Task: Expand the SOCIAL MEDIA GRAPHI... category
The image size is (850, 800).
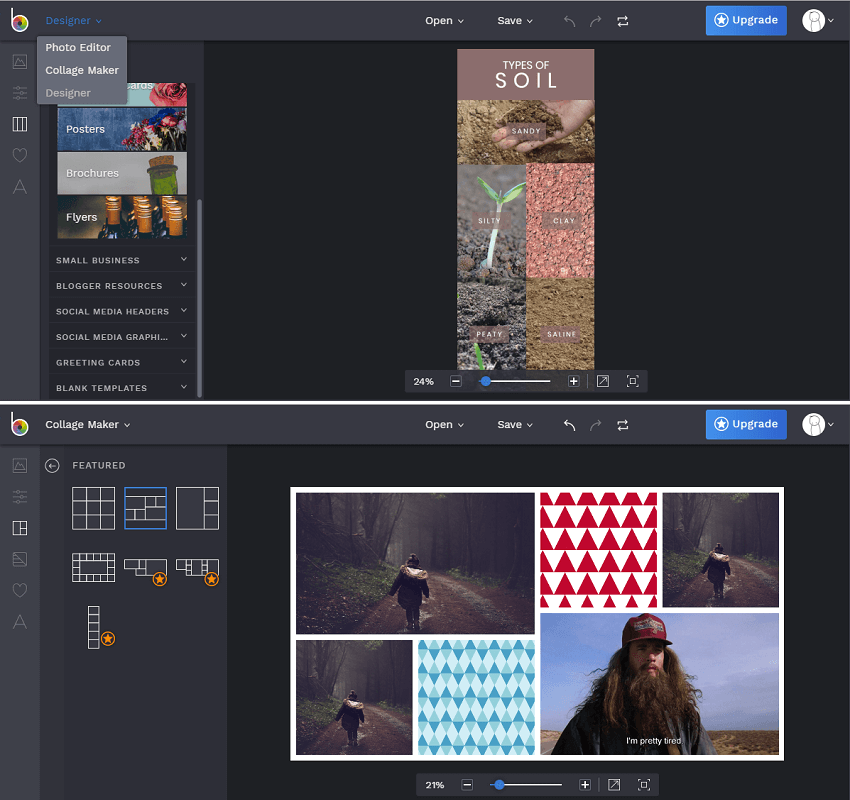Action: 122,337
